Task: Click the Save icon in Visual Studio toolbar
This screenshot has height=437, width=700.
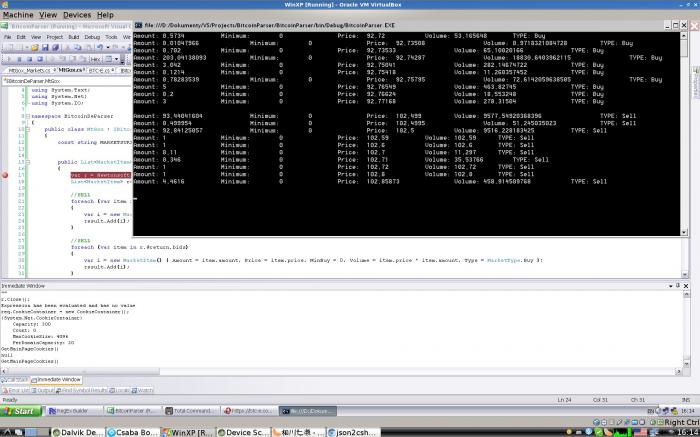Action: point(45,47)
